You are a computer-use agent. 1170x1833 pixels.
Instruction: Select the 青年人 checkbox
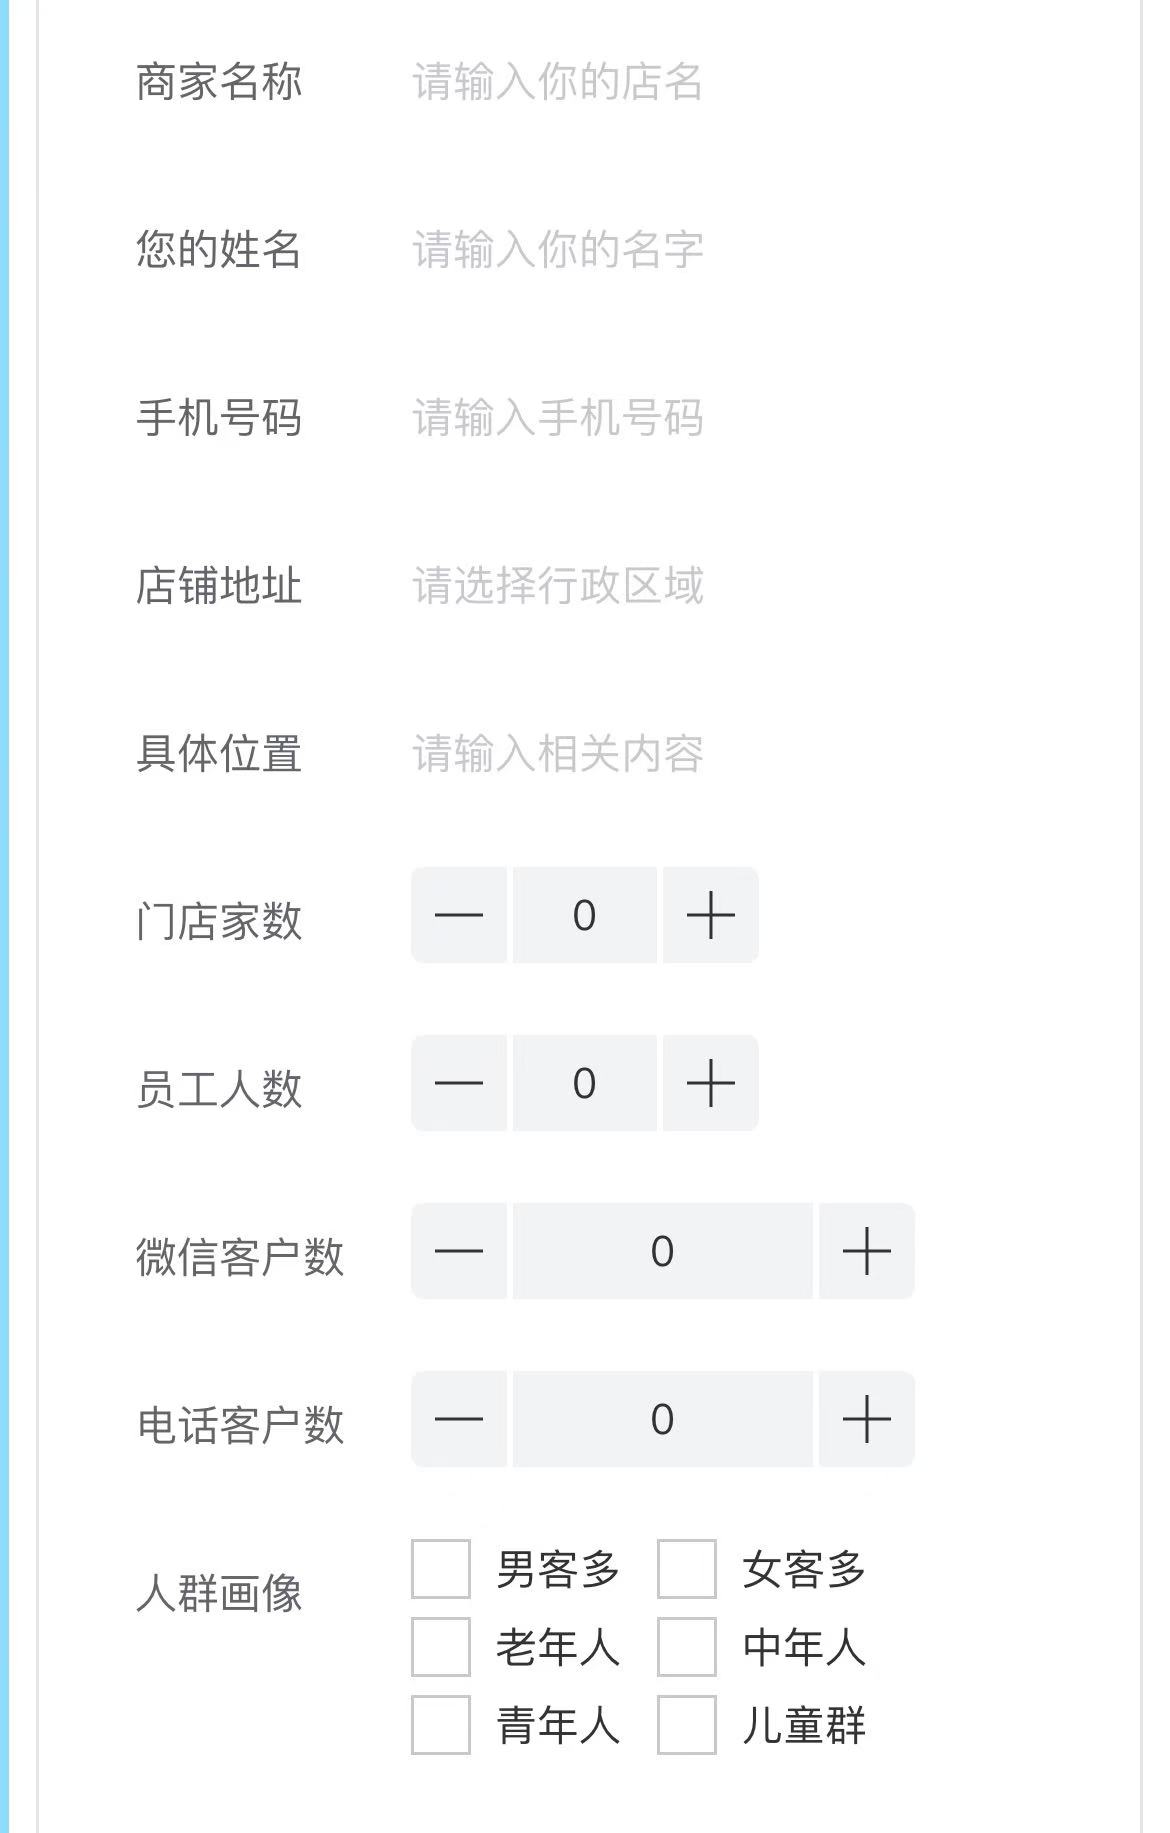pos(441,1723)
